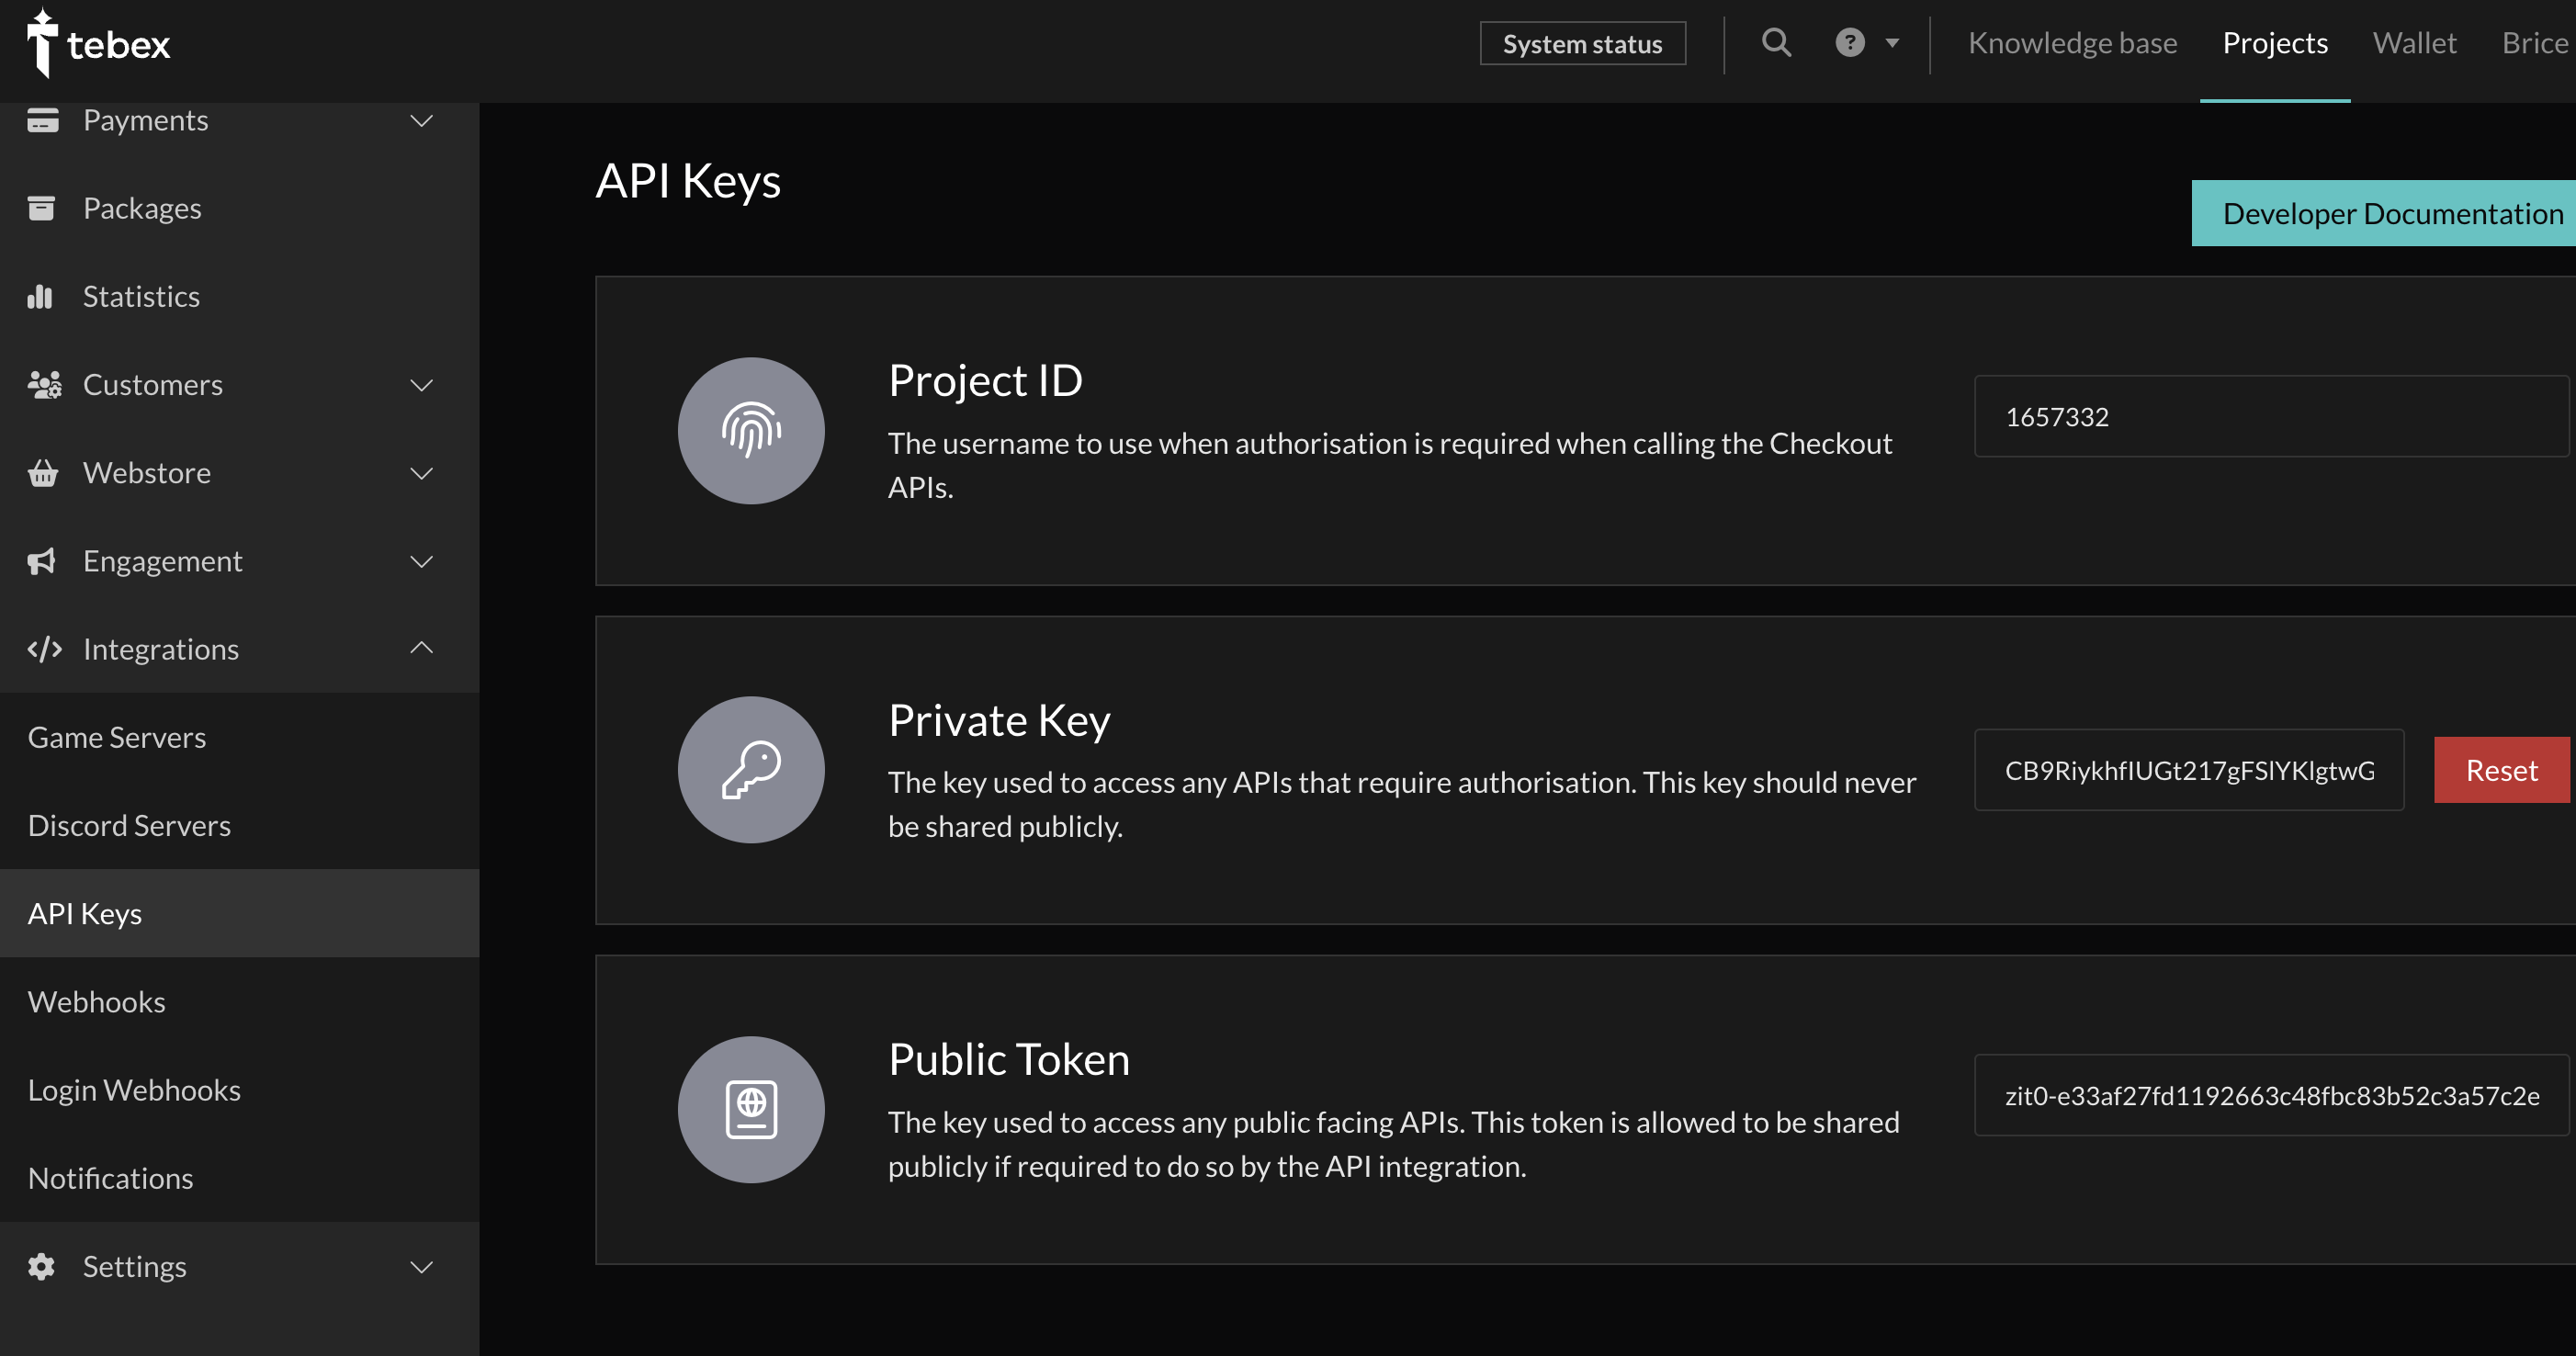Click the Public Token passport icon
The height and width of the screenshot is (1356, 2576).
pos(751,1110)
